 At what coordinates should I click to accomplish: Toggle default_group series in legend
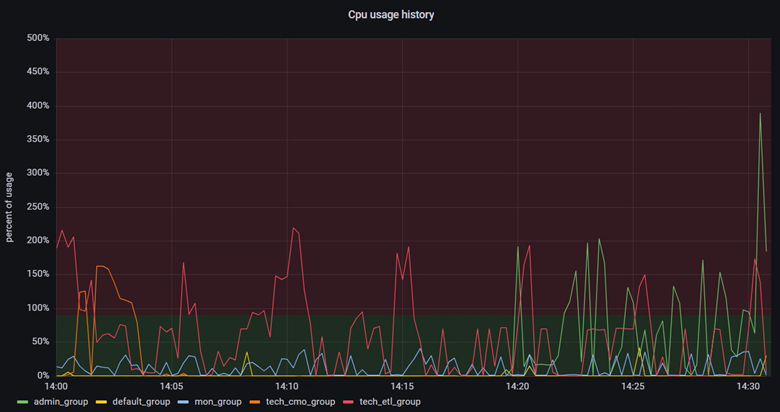pos(141,402)
